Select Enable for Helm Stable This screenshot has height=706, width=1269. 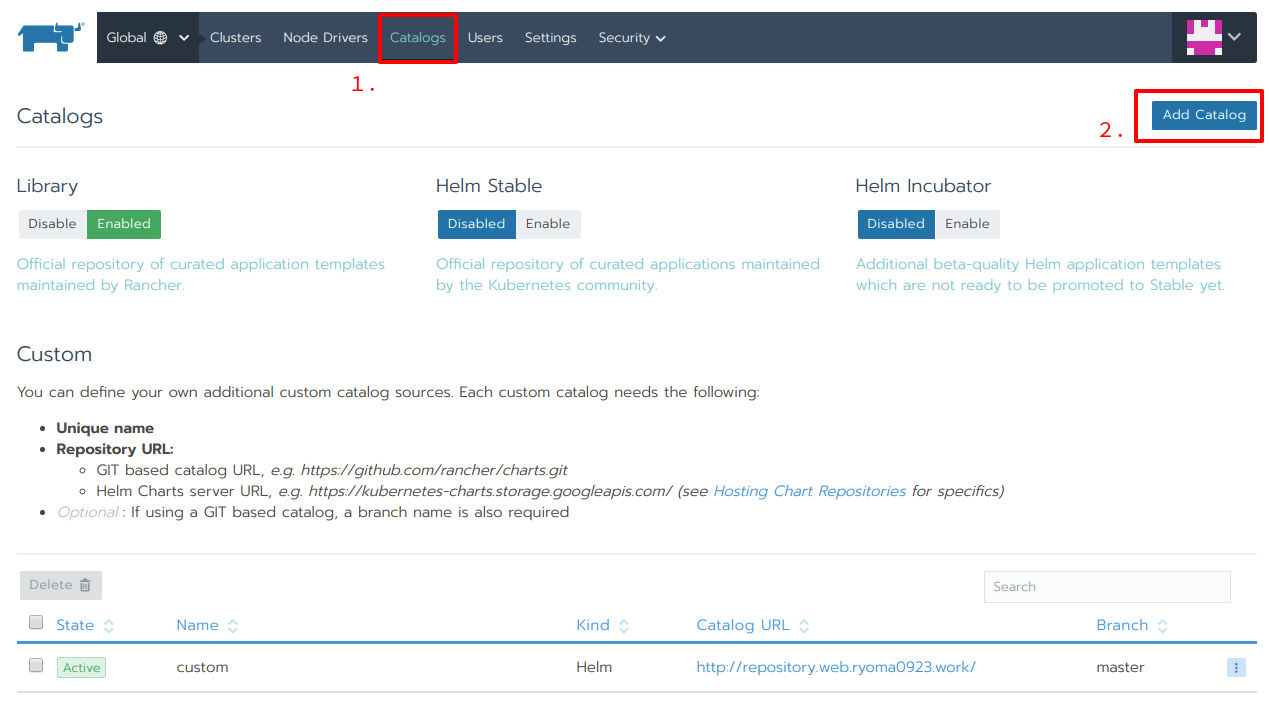coord(548,224)
